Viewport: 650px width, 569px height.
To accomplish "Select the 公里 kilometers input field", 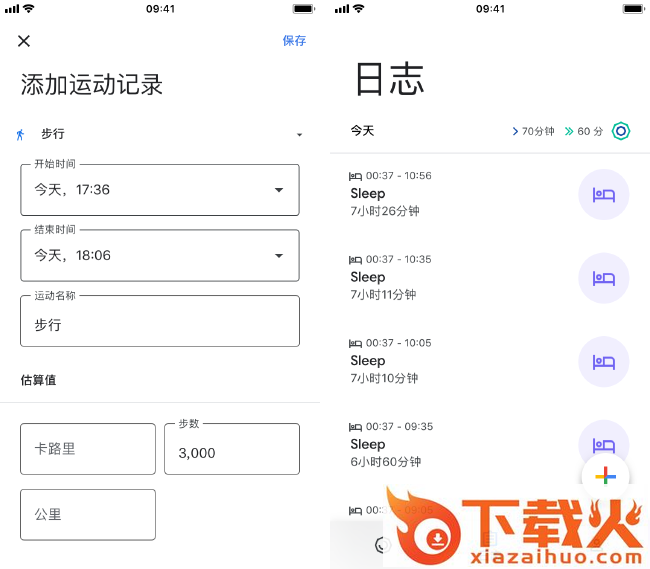I will click(88, 515).
